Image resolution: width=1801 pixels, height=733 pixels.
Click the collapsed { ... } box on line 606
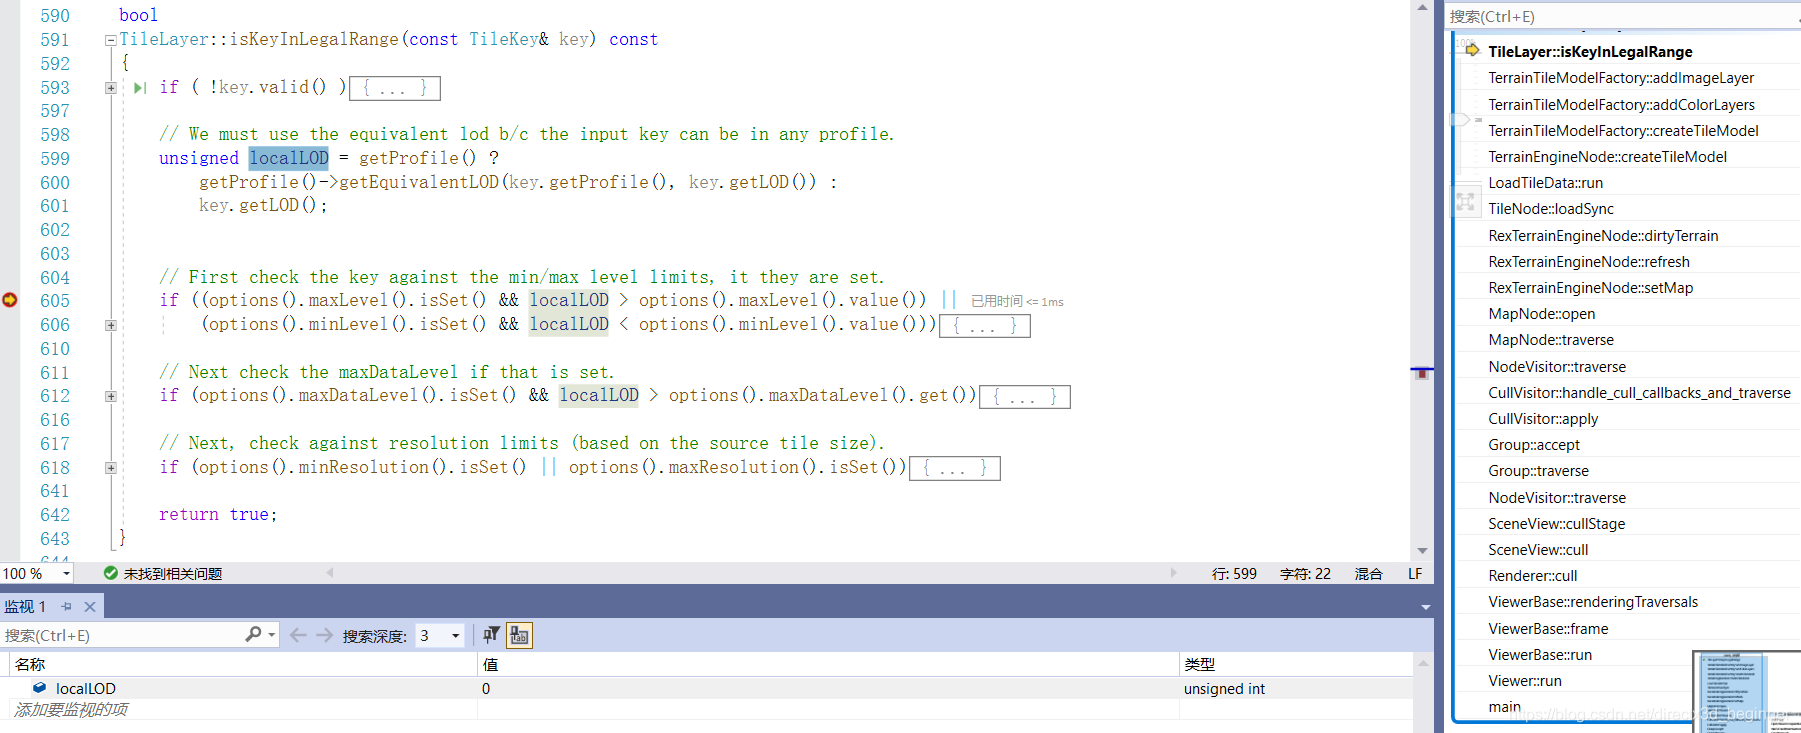[x=985, y=325]
